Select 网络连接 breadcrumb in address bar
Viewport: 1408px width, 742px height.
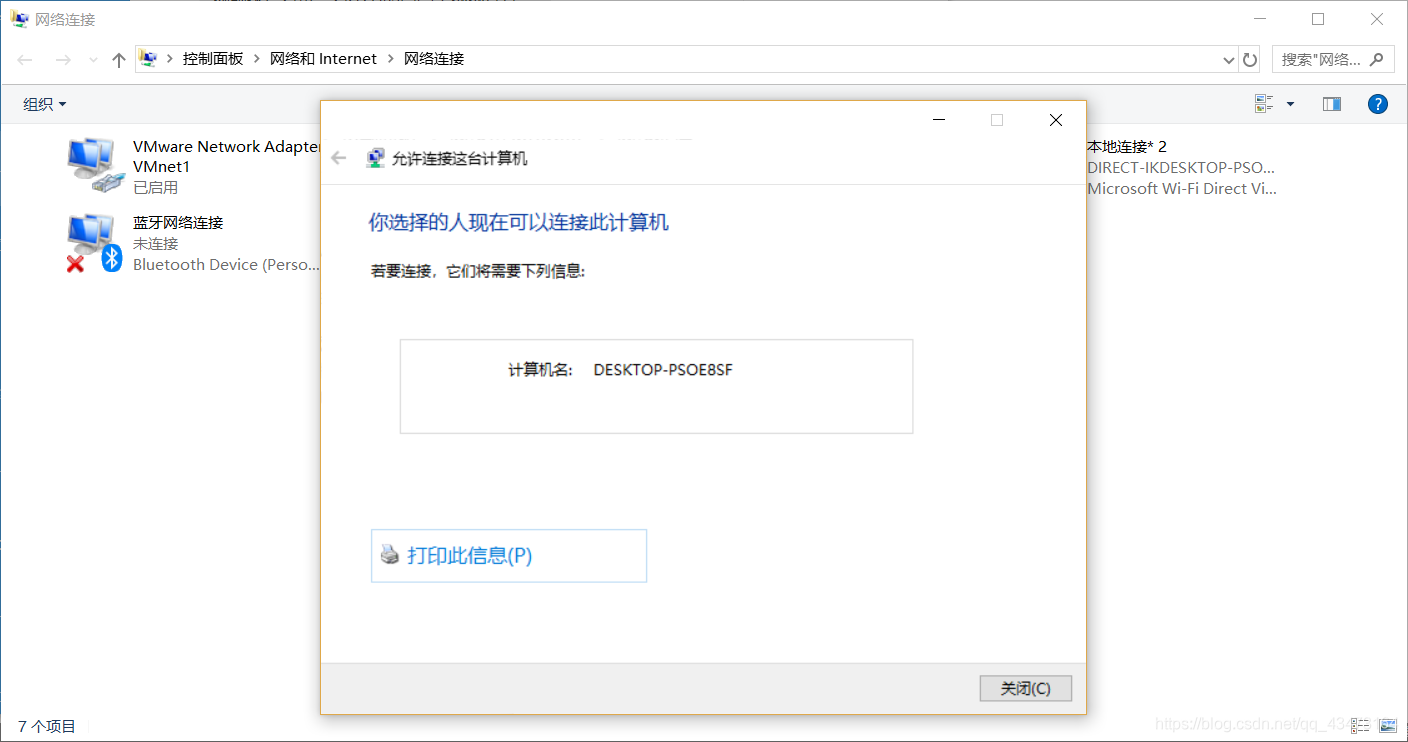click(x=434, y=59)
